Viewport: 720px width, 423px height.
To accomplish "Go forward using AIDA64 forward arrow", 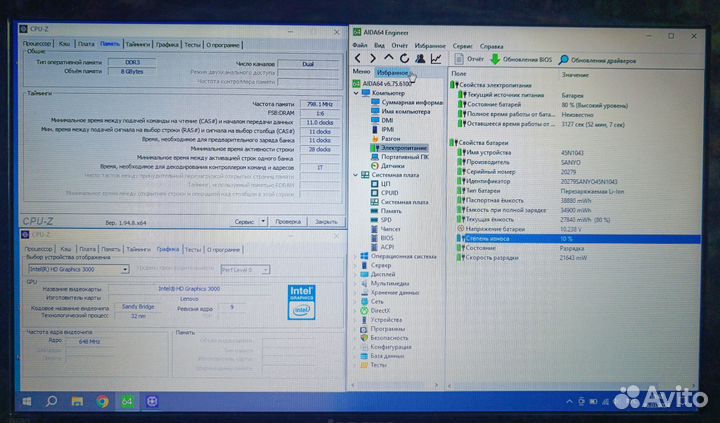I will [373, 59].
